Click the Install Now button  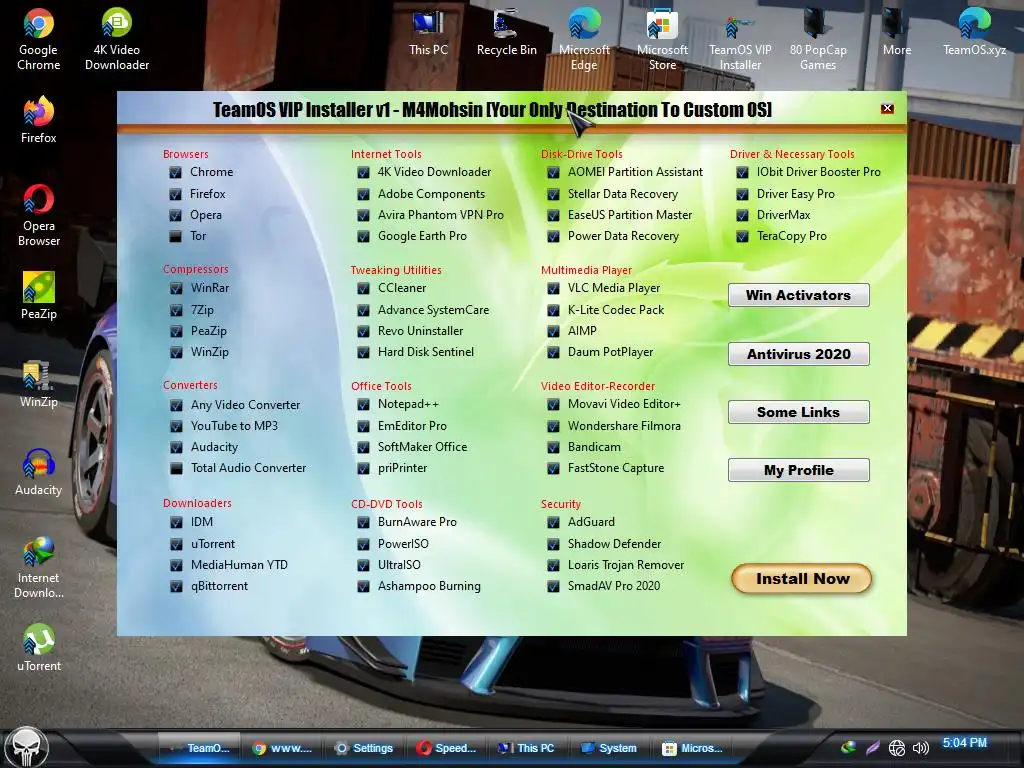pyautogui.click(x=802, y=579)
